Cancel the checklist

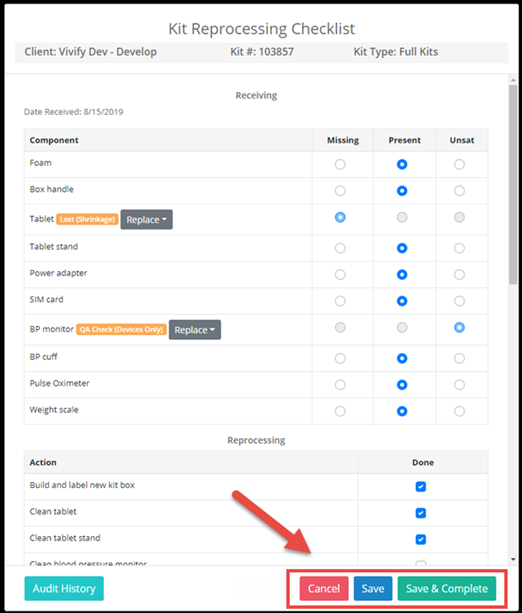(x=324, y=589)
